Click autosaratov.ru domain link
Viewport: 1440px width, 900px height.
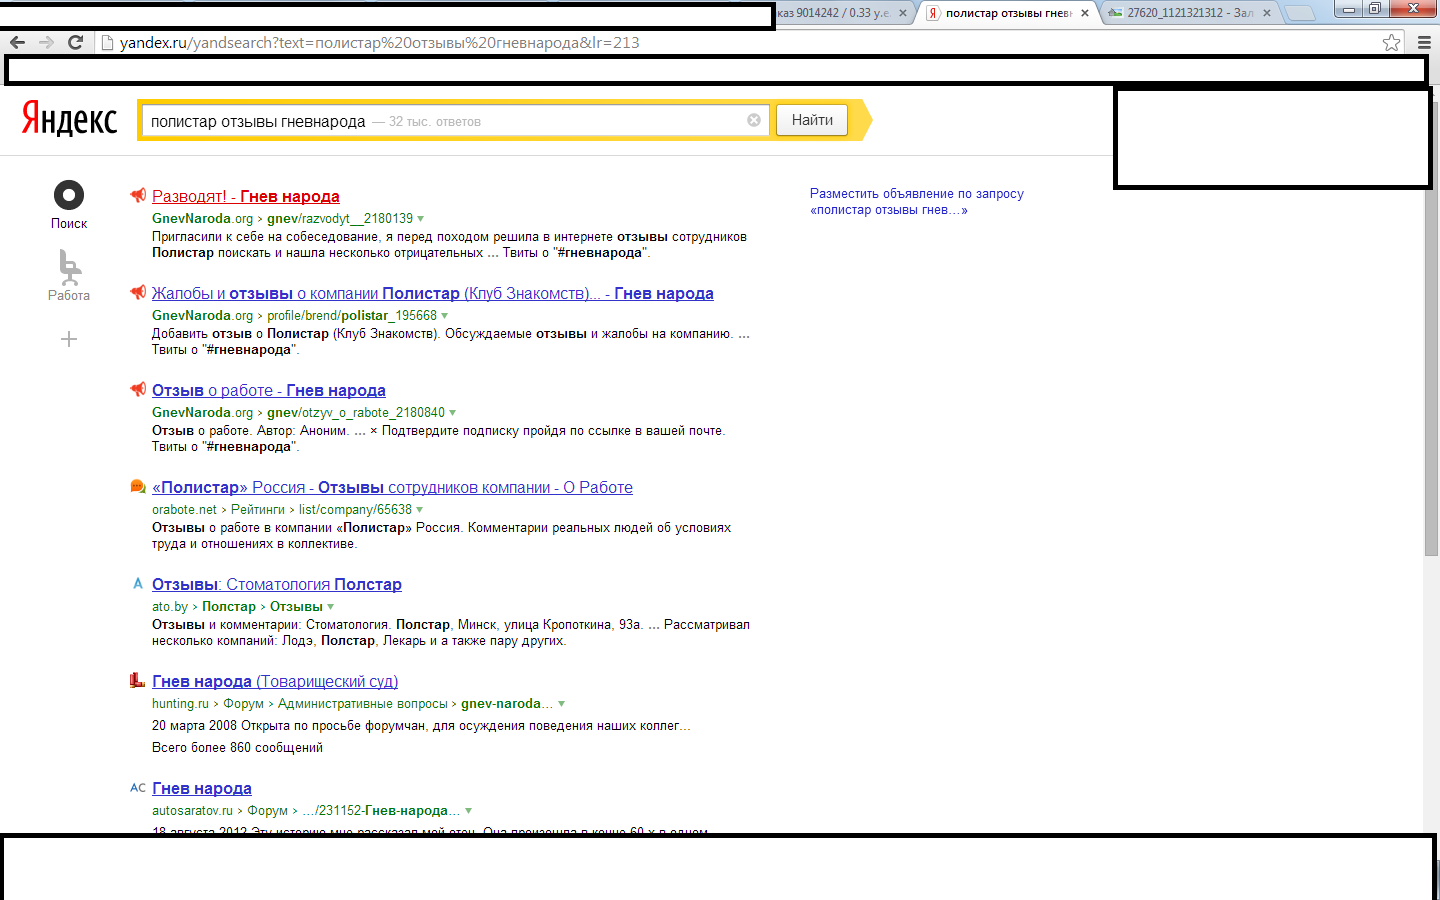pos(192,810)
